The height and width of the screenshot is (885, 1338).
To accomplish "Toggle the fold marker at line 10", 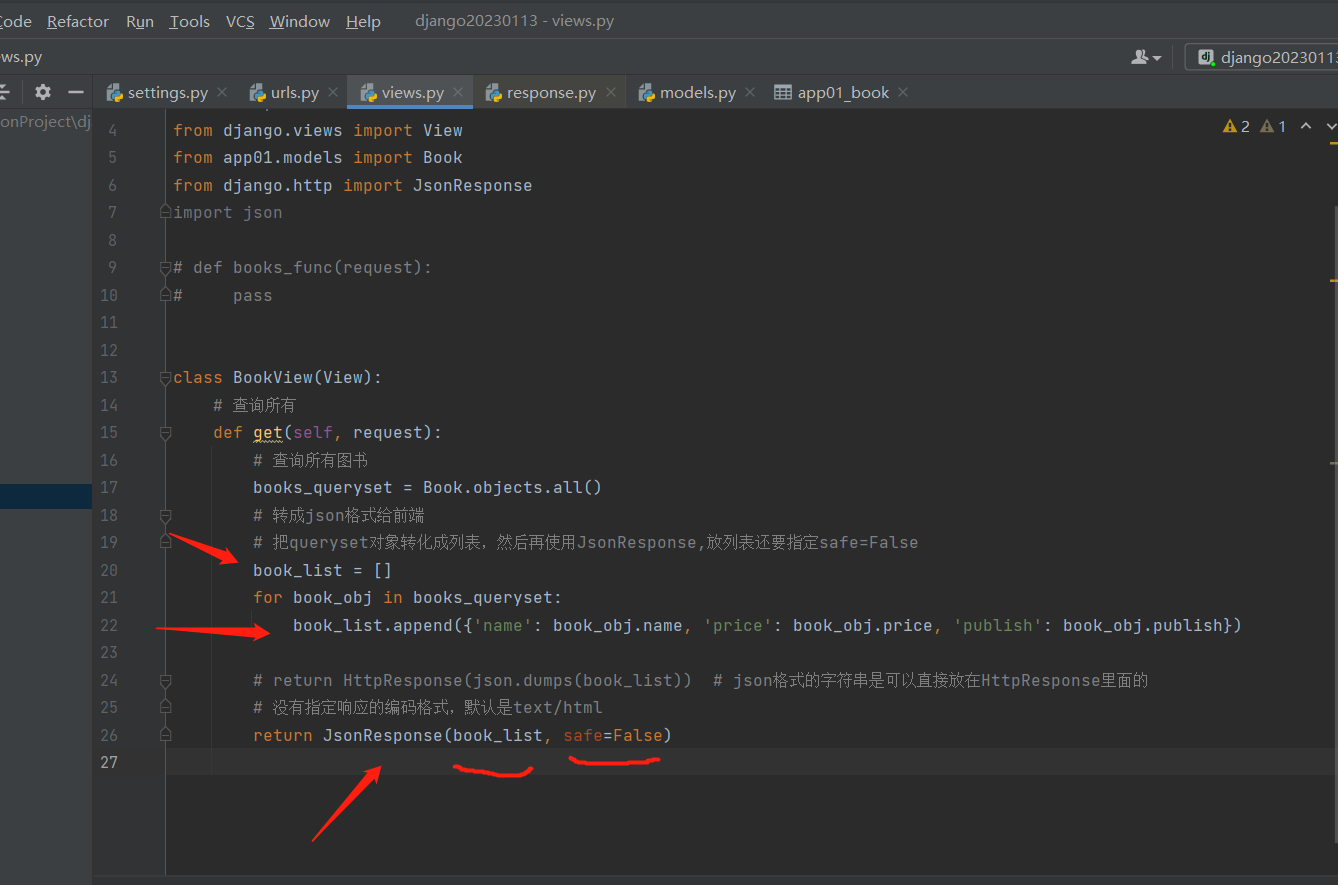I will (x=166, y=295).
